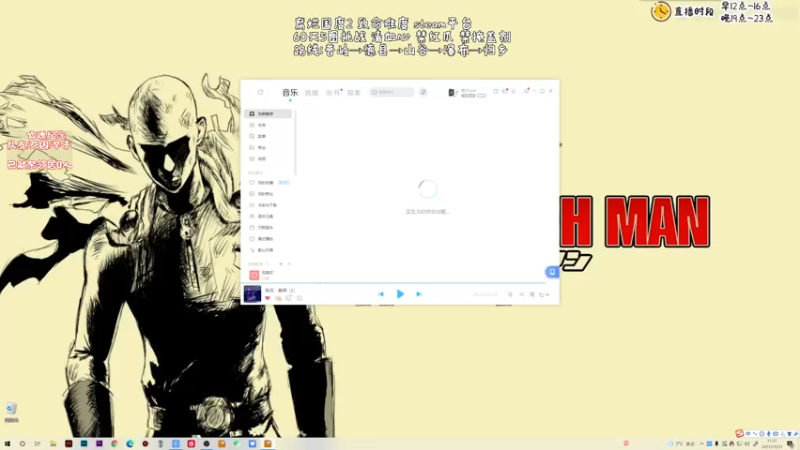Screen dimensions: 800x450
Task: Share or add current song icon
Action: pyautogui.click(x=289, y=298)
